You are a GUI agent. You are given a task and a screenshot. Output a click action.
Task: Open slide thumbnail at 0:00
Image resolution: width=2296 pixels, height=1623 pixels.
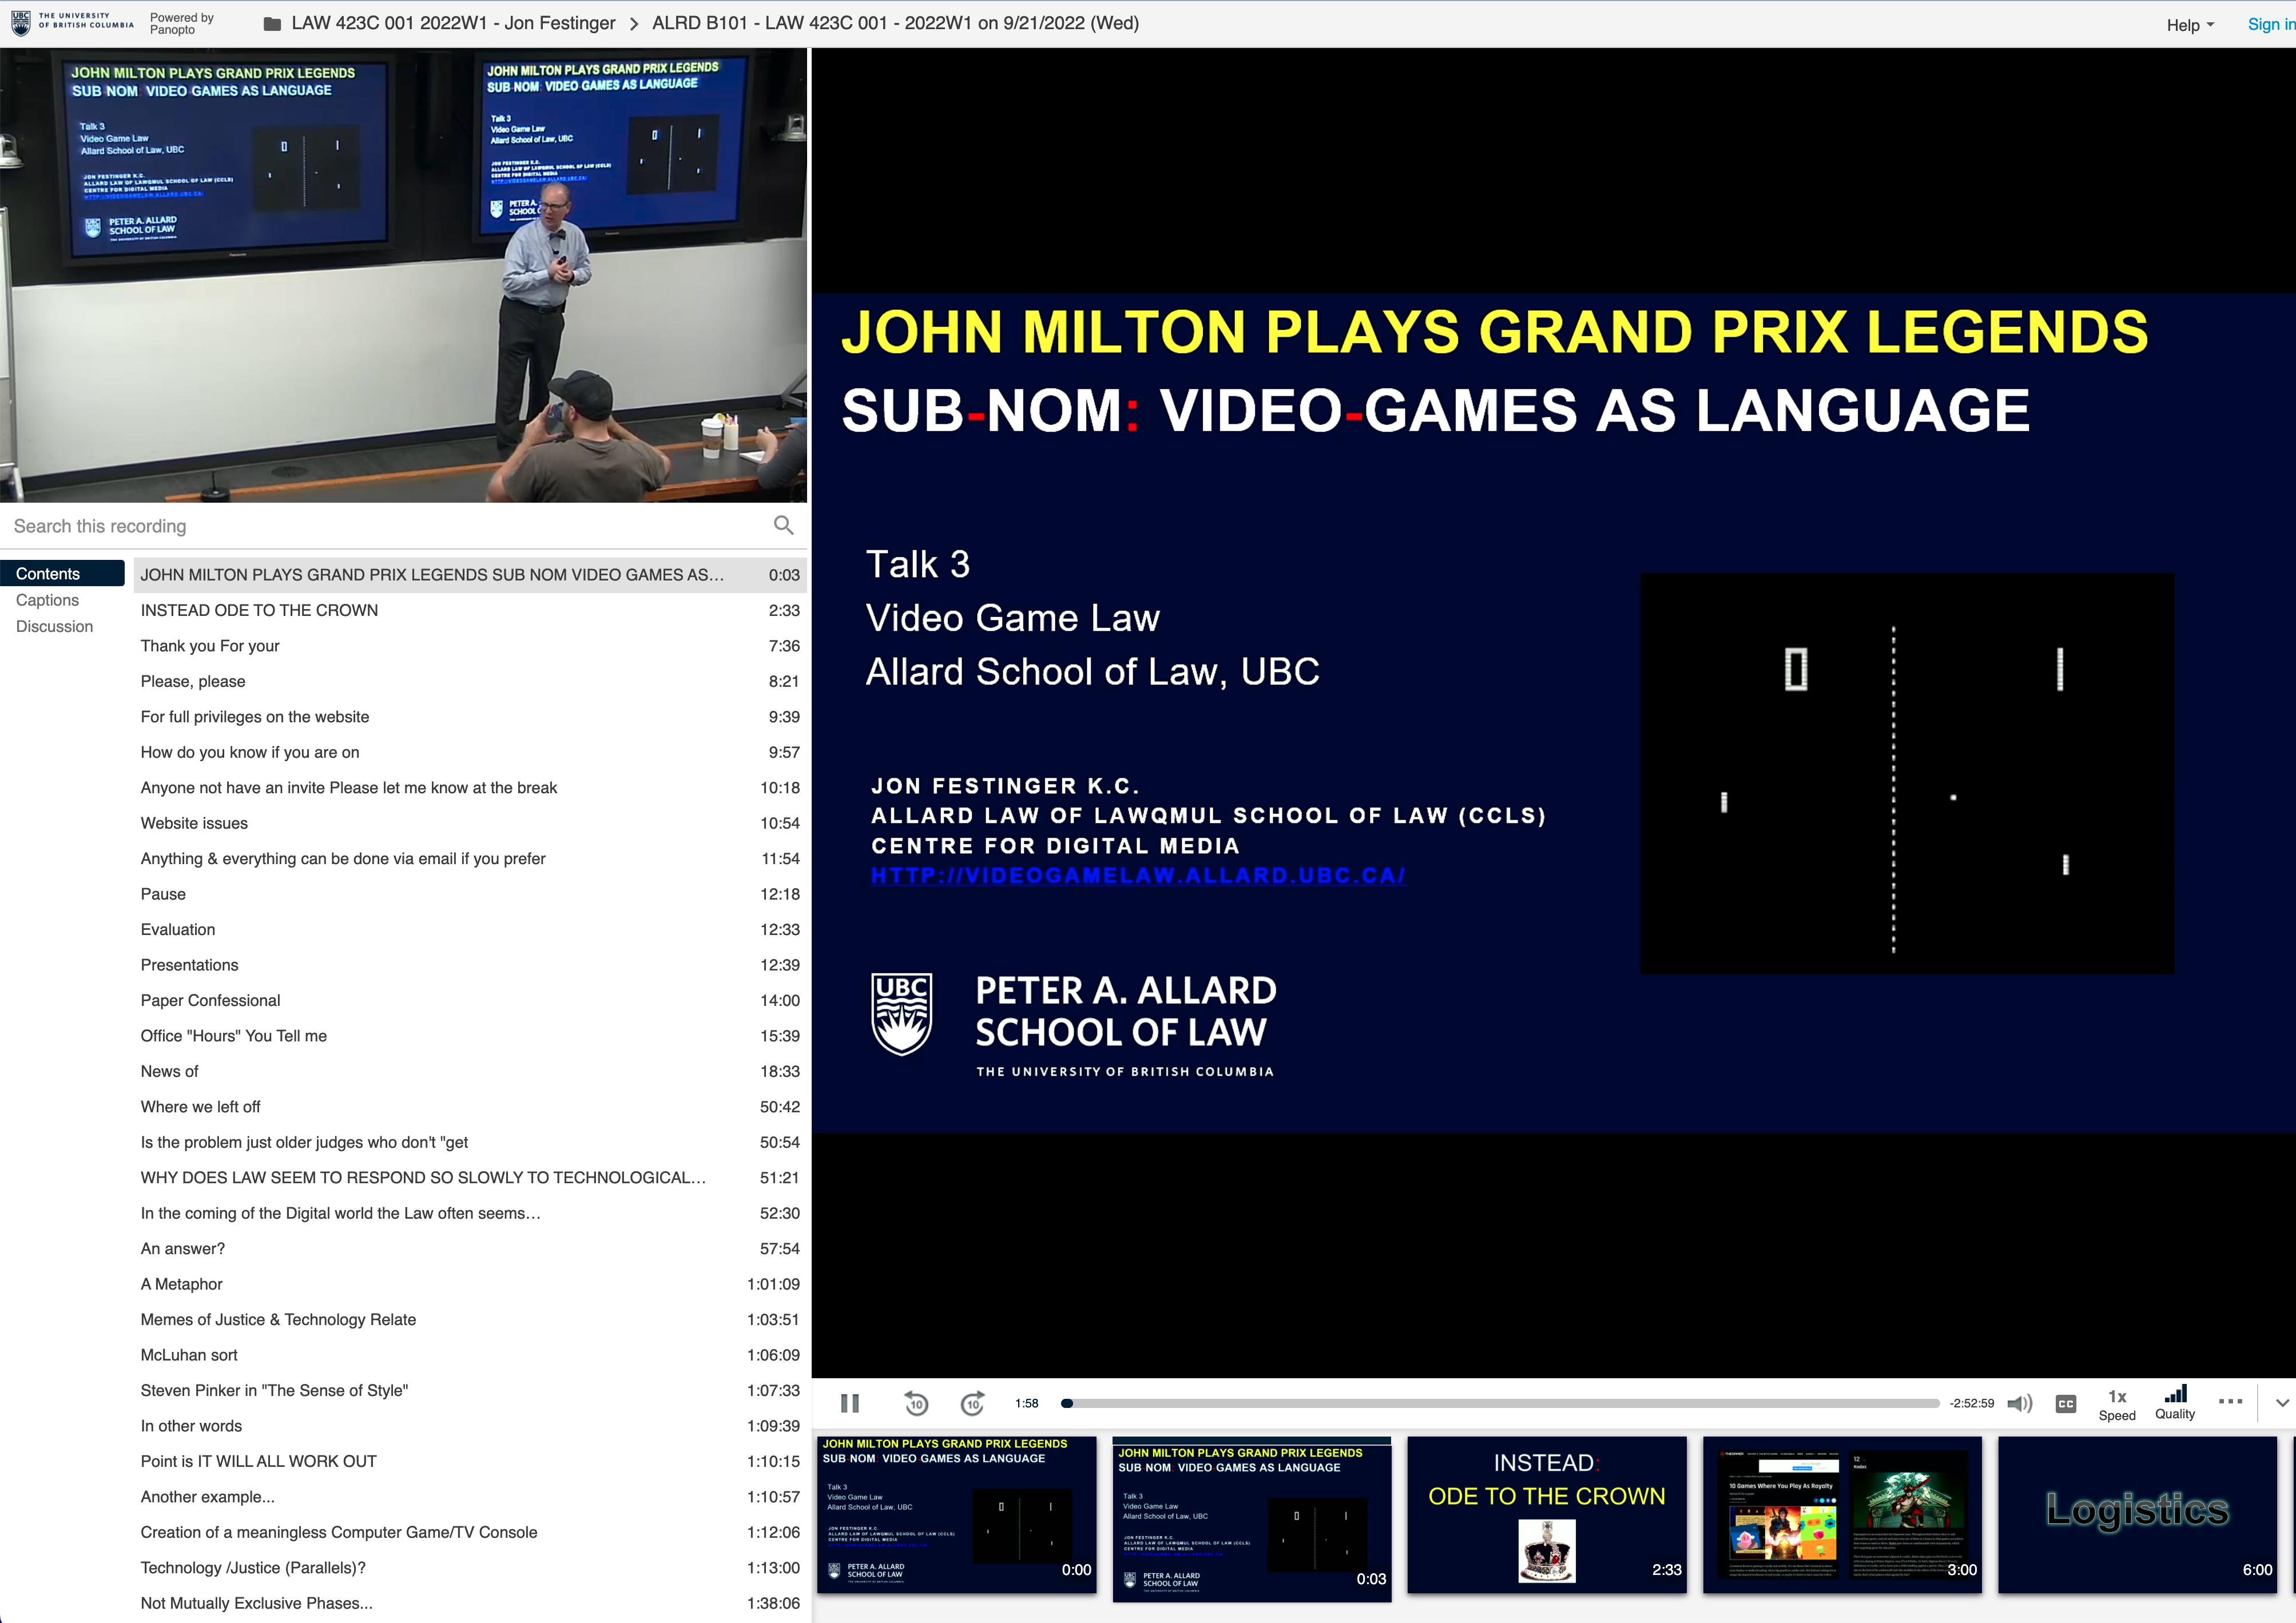coord(957,1514)
